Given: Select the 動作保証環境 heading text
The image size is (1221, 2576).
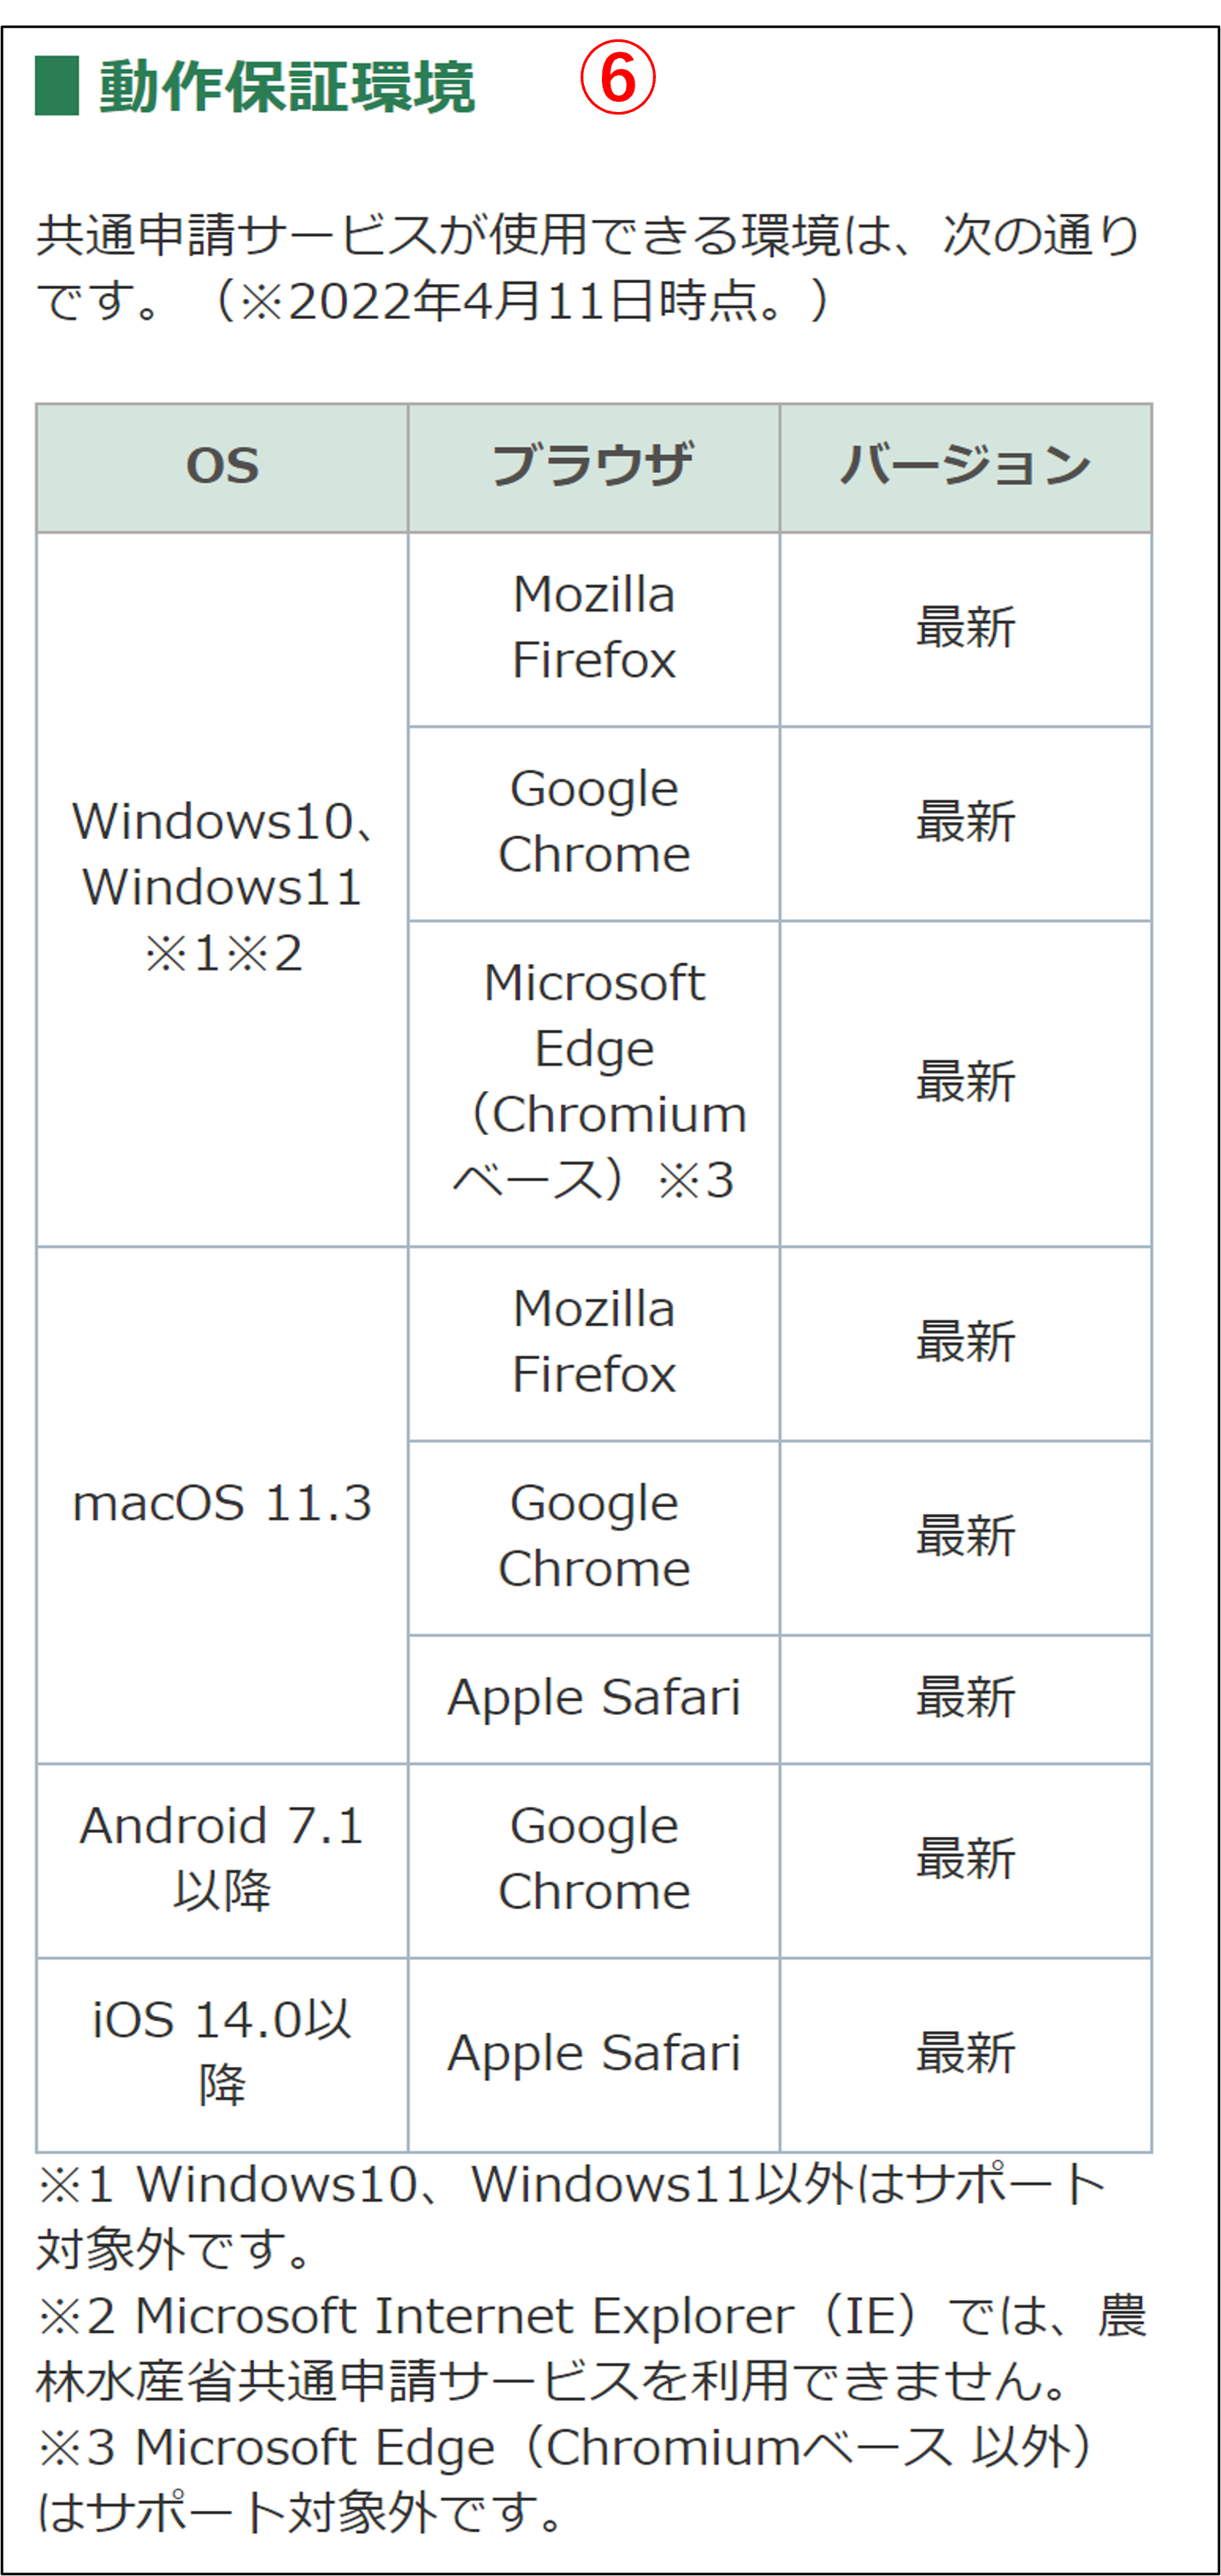Looking at the screenshot, I should pos(286,87).
